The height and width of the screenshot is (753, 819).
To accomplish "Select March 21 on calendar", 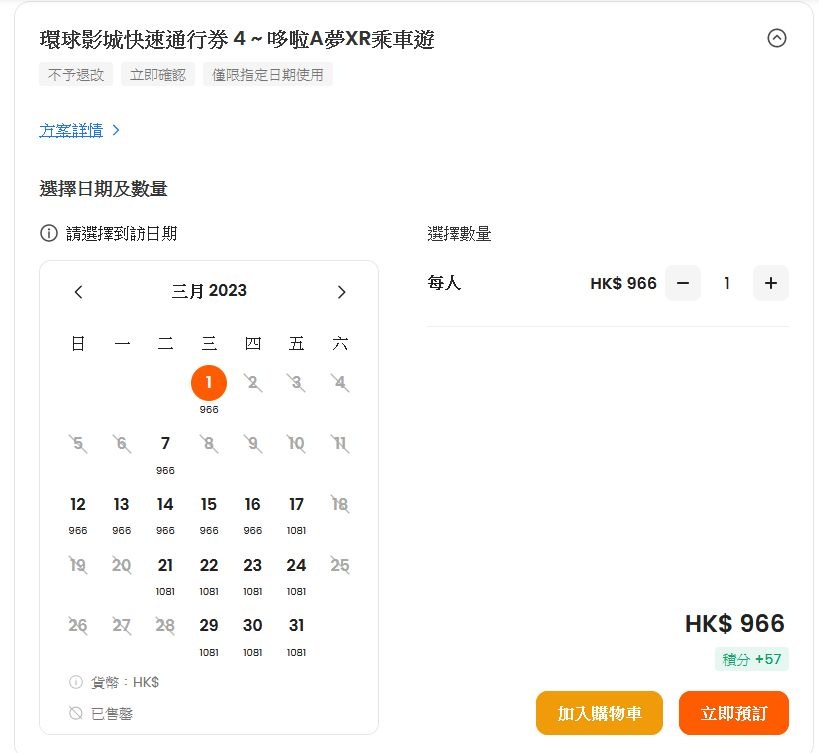I will tap(165, 565).
